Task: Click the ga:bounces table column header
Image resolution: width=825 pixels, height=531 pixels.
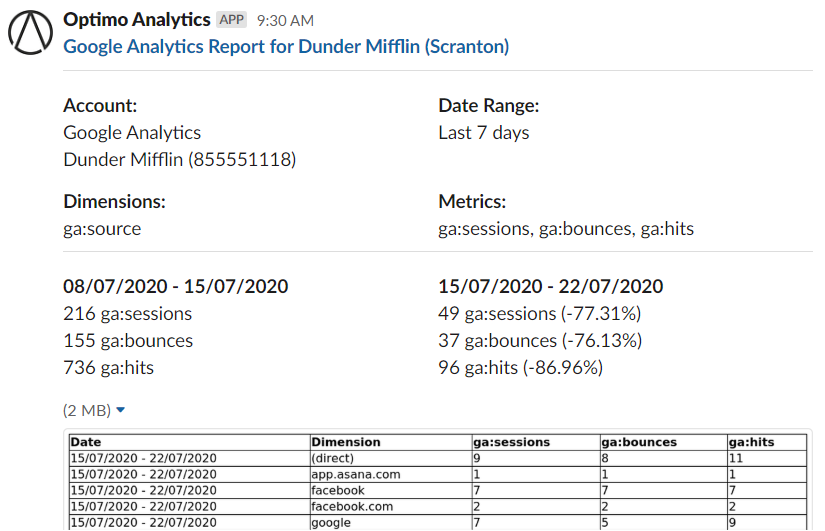Action: pyautogui.click(x=664, y=442)
